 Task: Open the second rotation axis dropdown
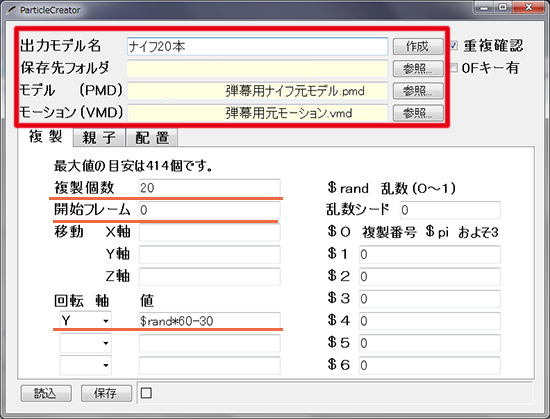click(x=86, y=343)
